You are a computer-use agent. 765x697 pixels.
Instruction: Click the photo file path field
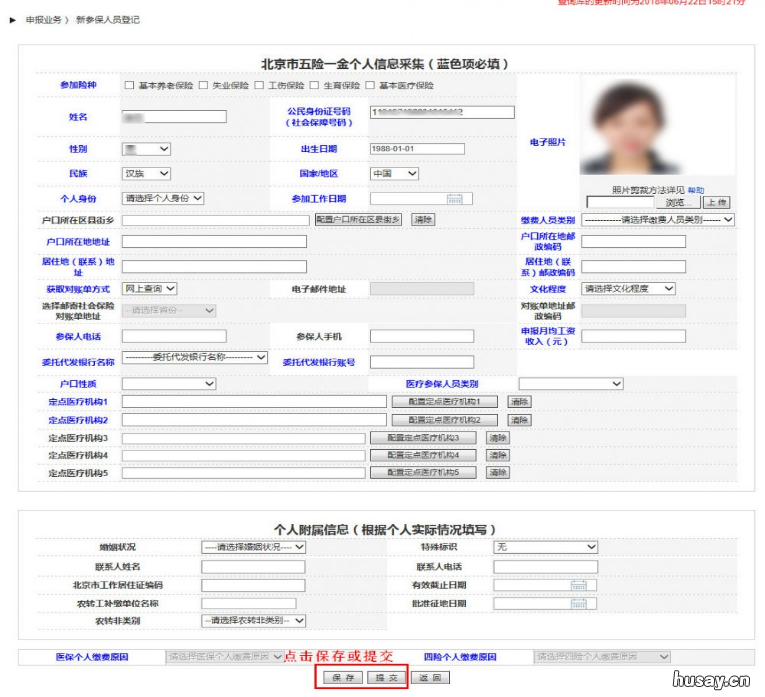620,202
